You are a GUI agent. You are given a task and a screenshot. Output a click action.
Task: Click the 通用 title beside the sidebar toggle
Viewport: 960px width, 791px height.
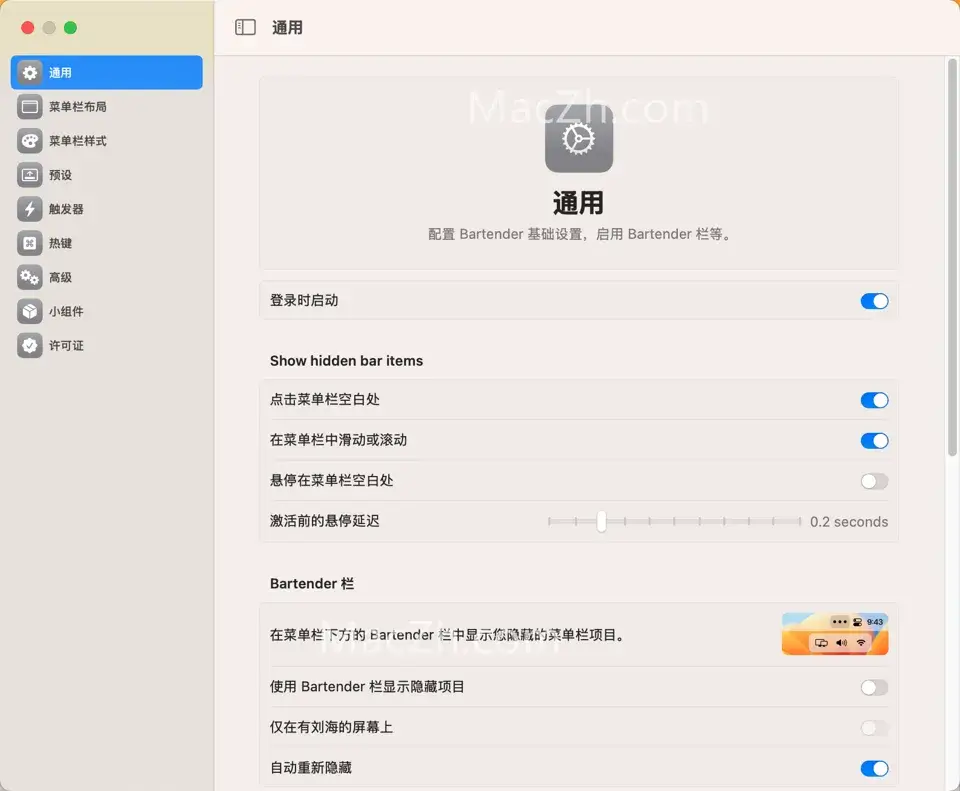click(287, 28)
